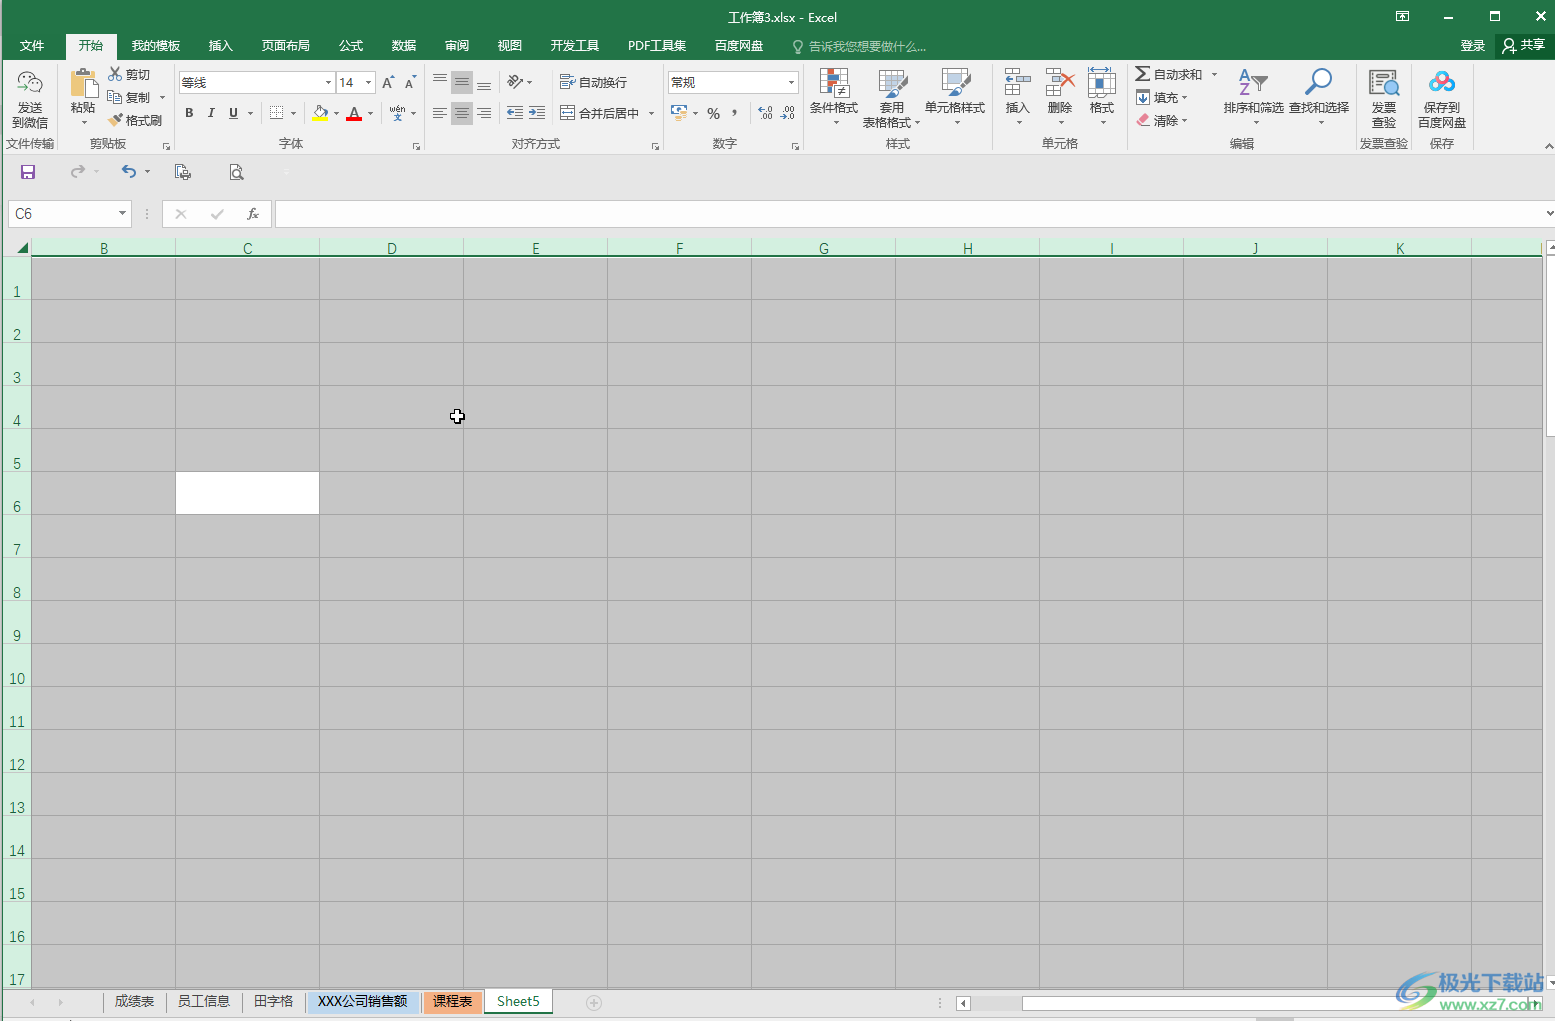Apply the red font color
This screenshot has height=1021, width=1555.
pos(354,113)
